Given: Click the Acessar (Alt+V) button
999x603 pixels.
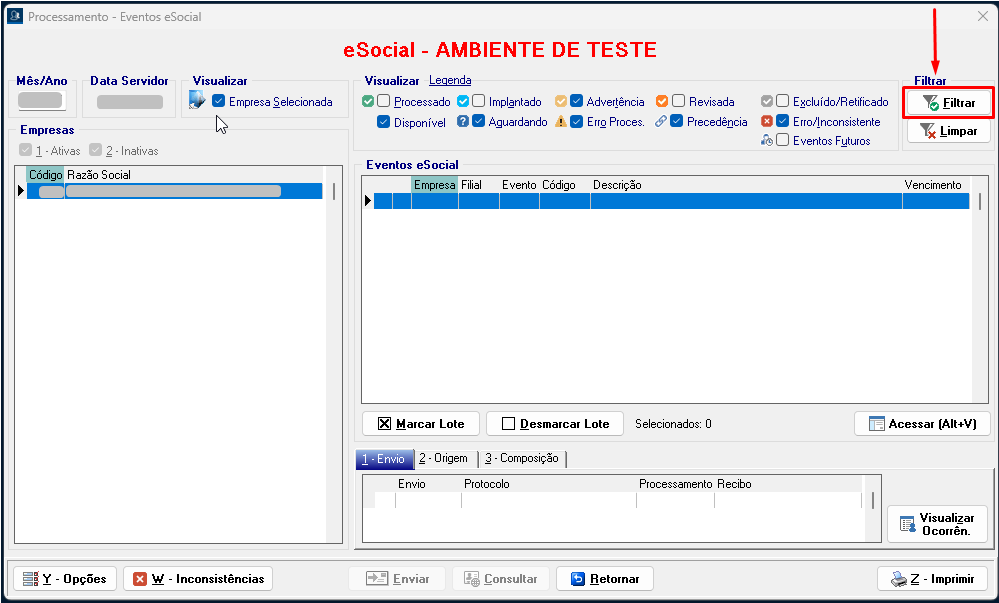Looking at the screenshot, I should (x=922, y=423).
